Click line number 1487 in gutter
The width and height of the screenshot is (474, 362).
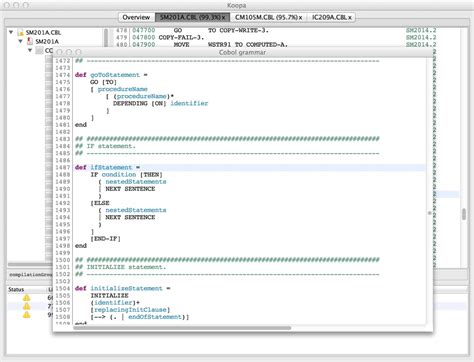63,167
